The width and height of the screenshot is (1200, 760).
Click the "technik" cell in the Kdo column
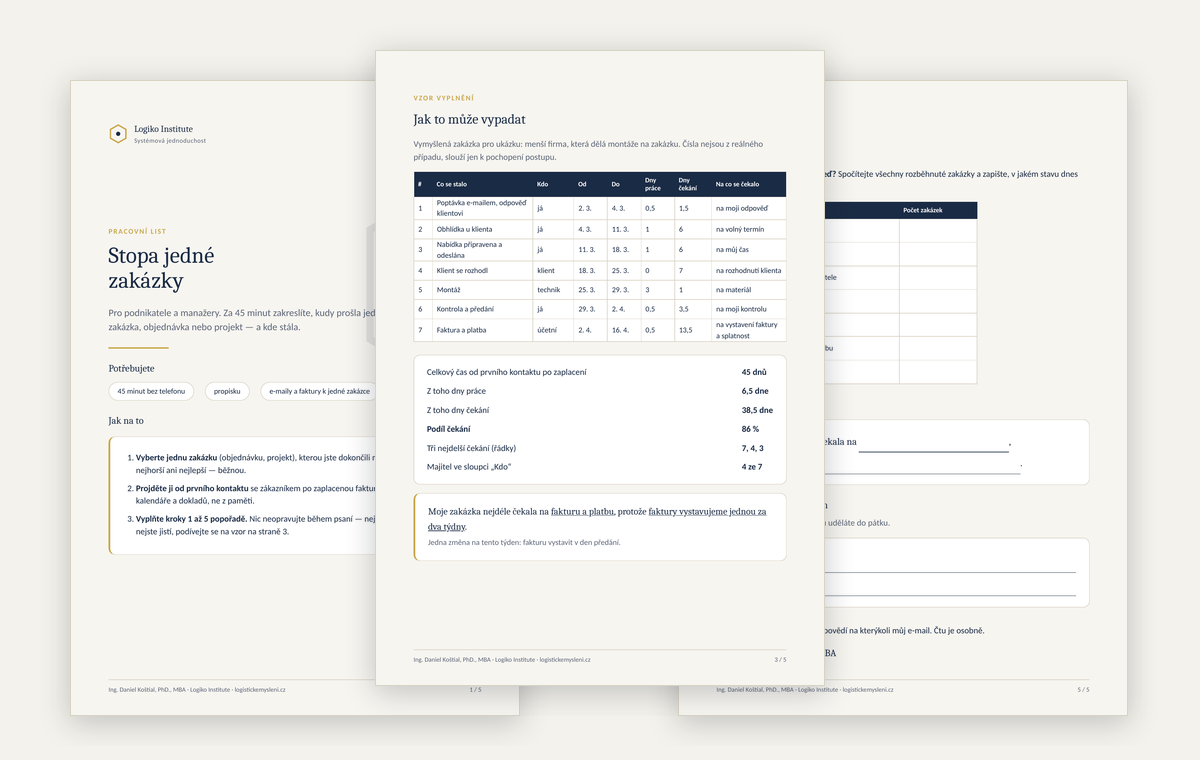tap(553, 290)
